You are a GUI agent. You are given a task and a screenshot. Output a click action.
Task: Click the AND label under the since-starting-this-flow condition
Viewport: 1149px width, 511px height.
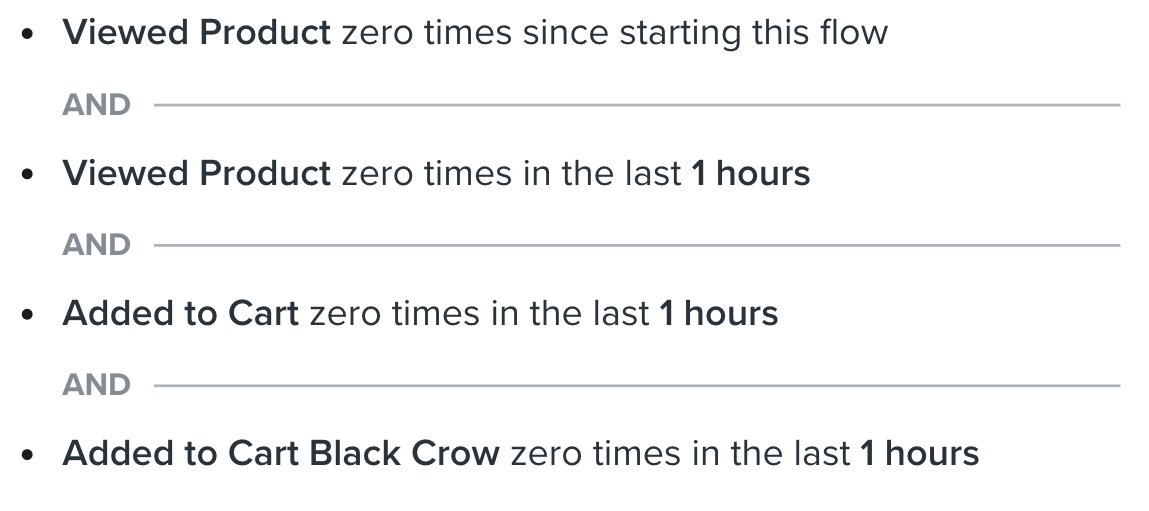(x=97, y=105)
